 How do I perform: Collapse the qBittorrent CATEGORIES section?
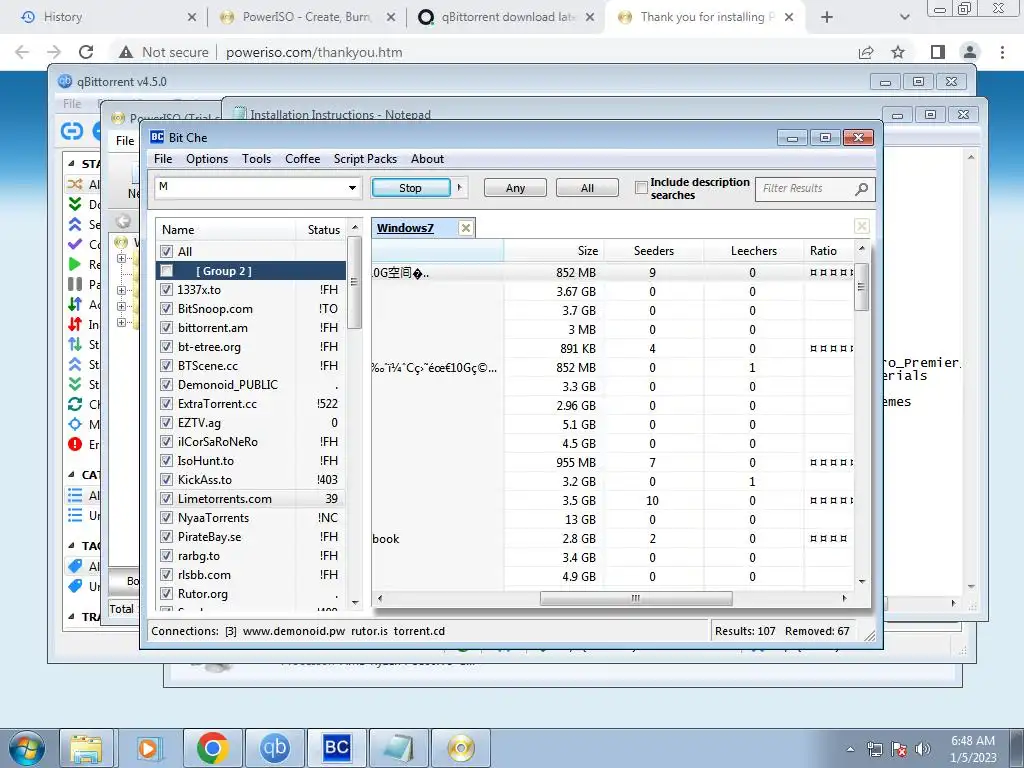(x=72, y=475)
